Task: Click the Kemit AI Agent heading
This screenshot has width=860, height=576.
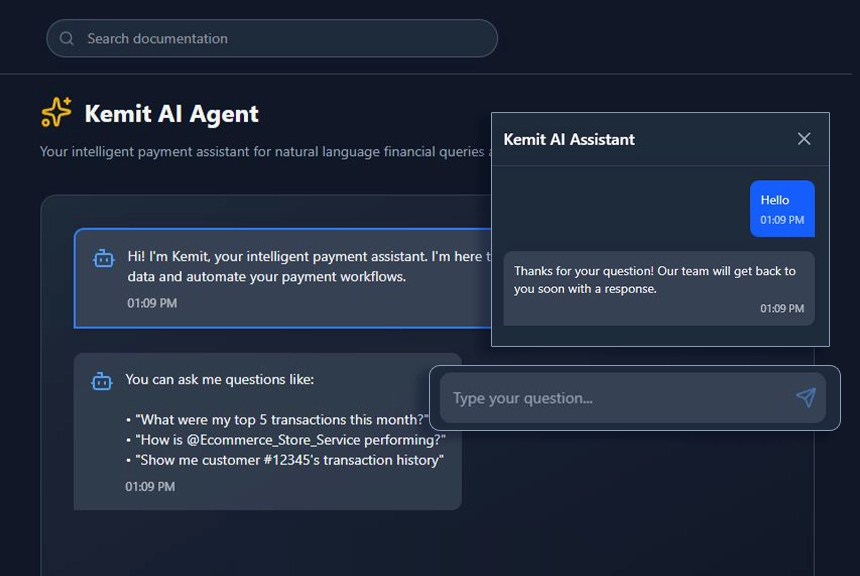Action: [x=171, y=114]
